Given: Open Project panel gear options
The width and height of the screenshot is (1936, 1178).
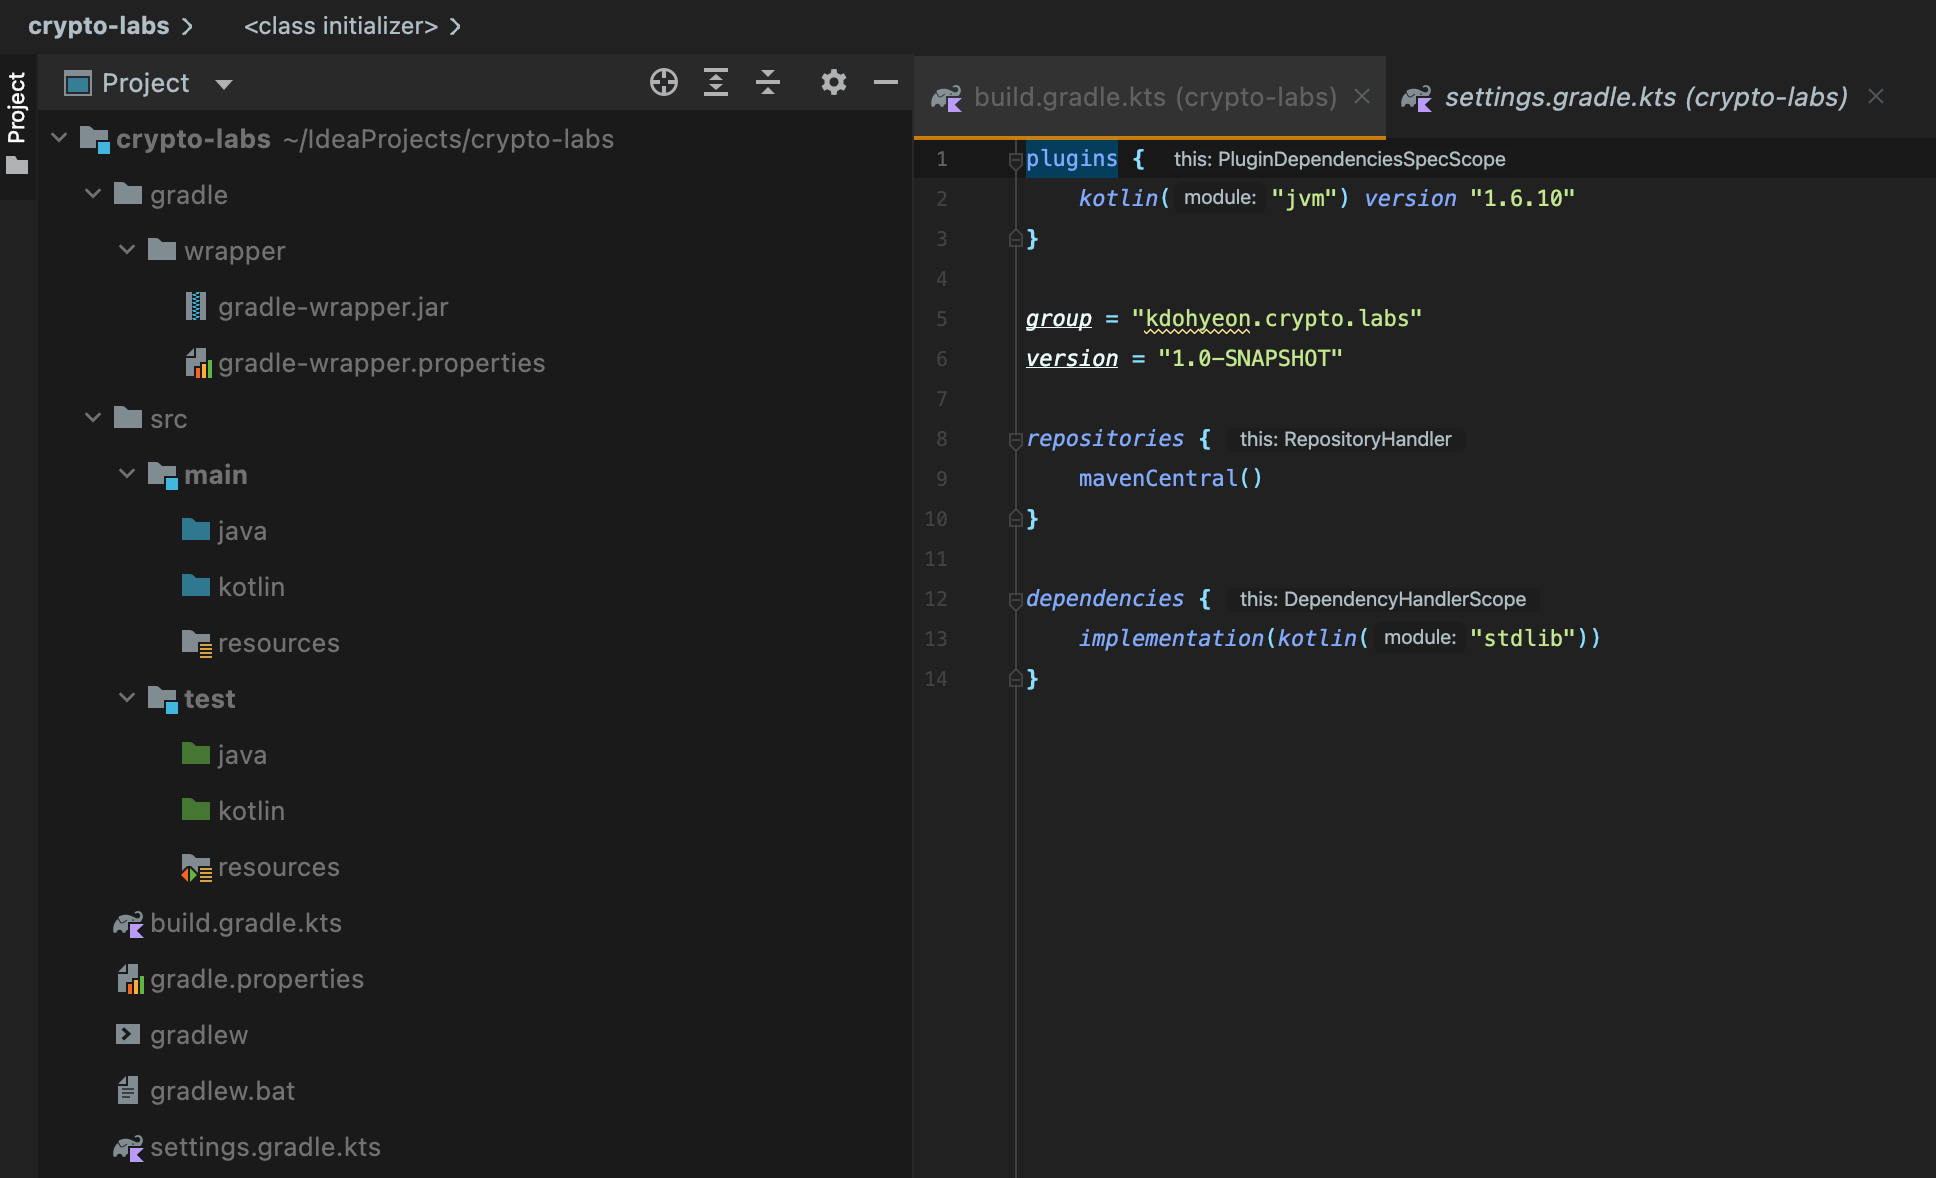Looking at the screenshot, I should click(x=833, y=82).
